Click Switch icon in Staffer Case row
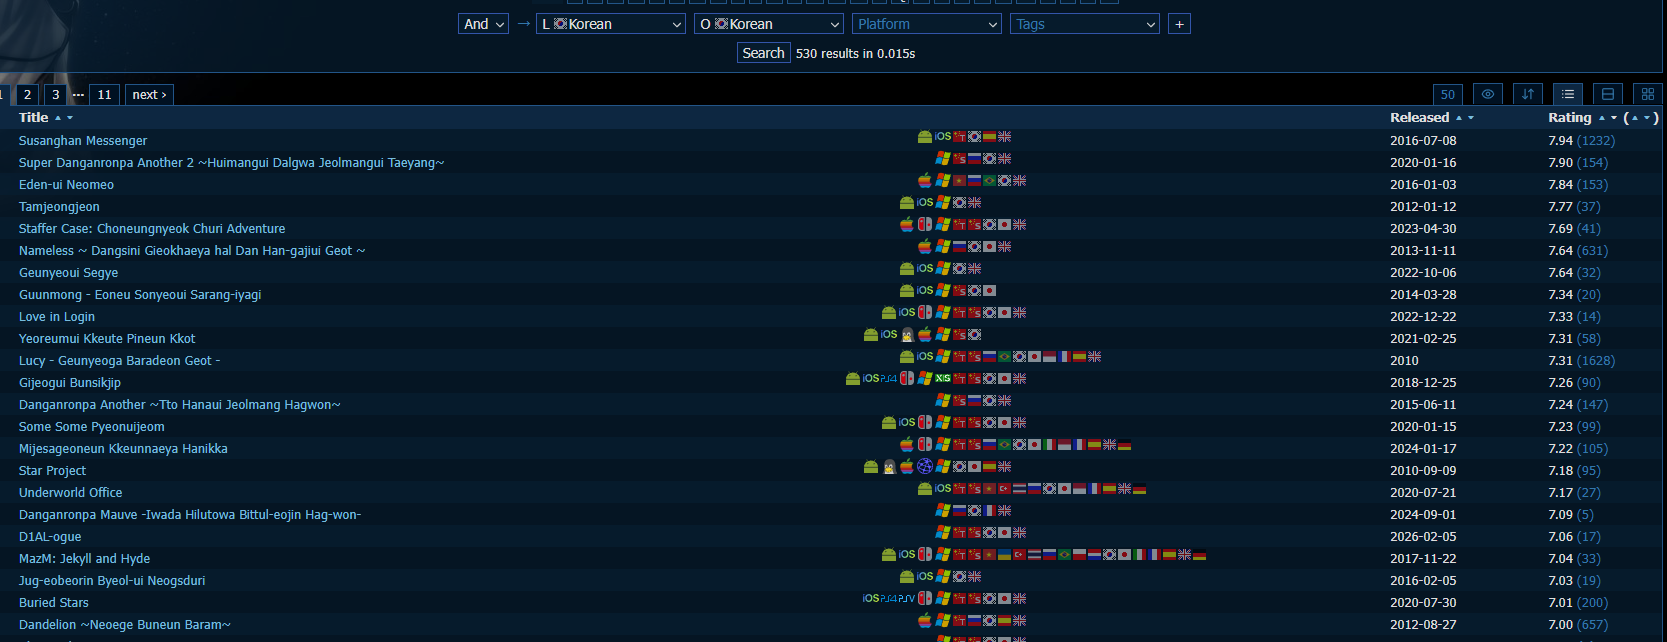The width and height of the screenshot is (1667, 642). point(925,224)
